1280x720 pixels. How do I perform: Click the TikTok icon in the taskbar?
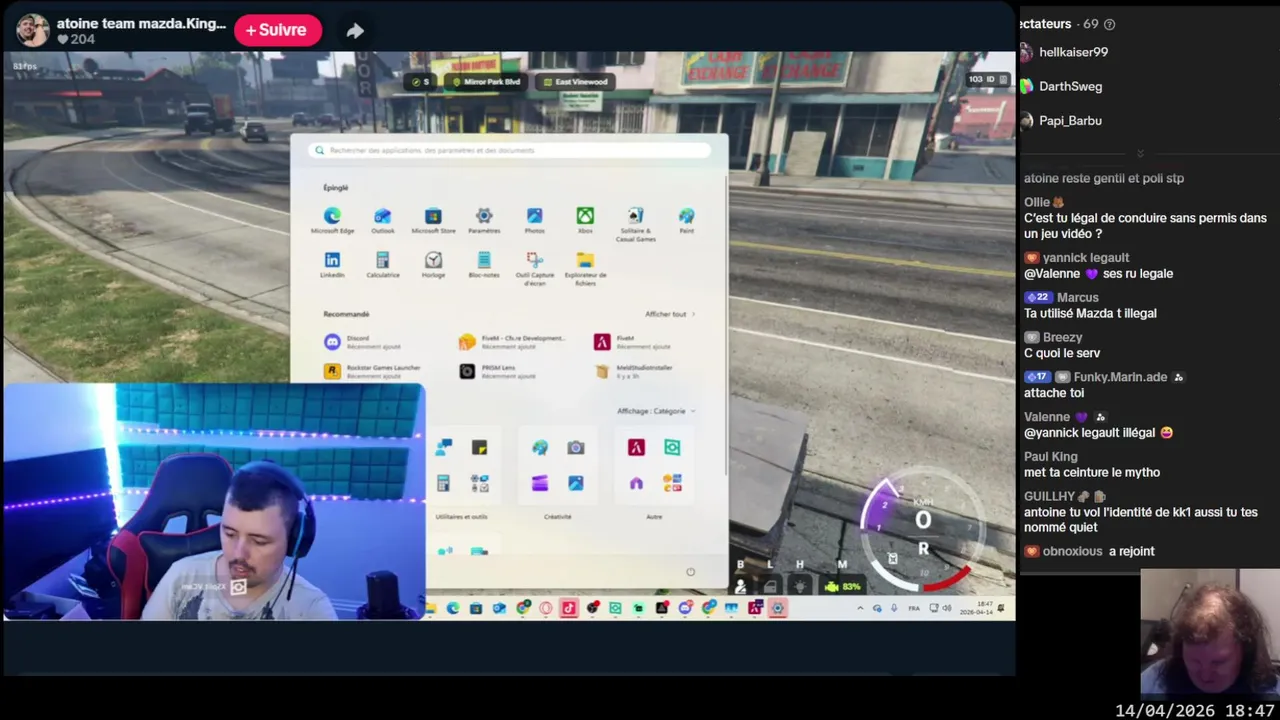[569, 608]
